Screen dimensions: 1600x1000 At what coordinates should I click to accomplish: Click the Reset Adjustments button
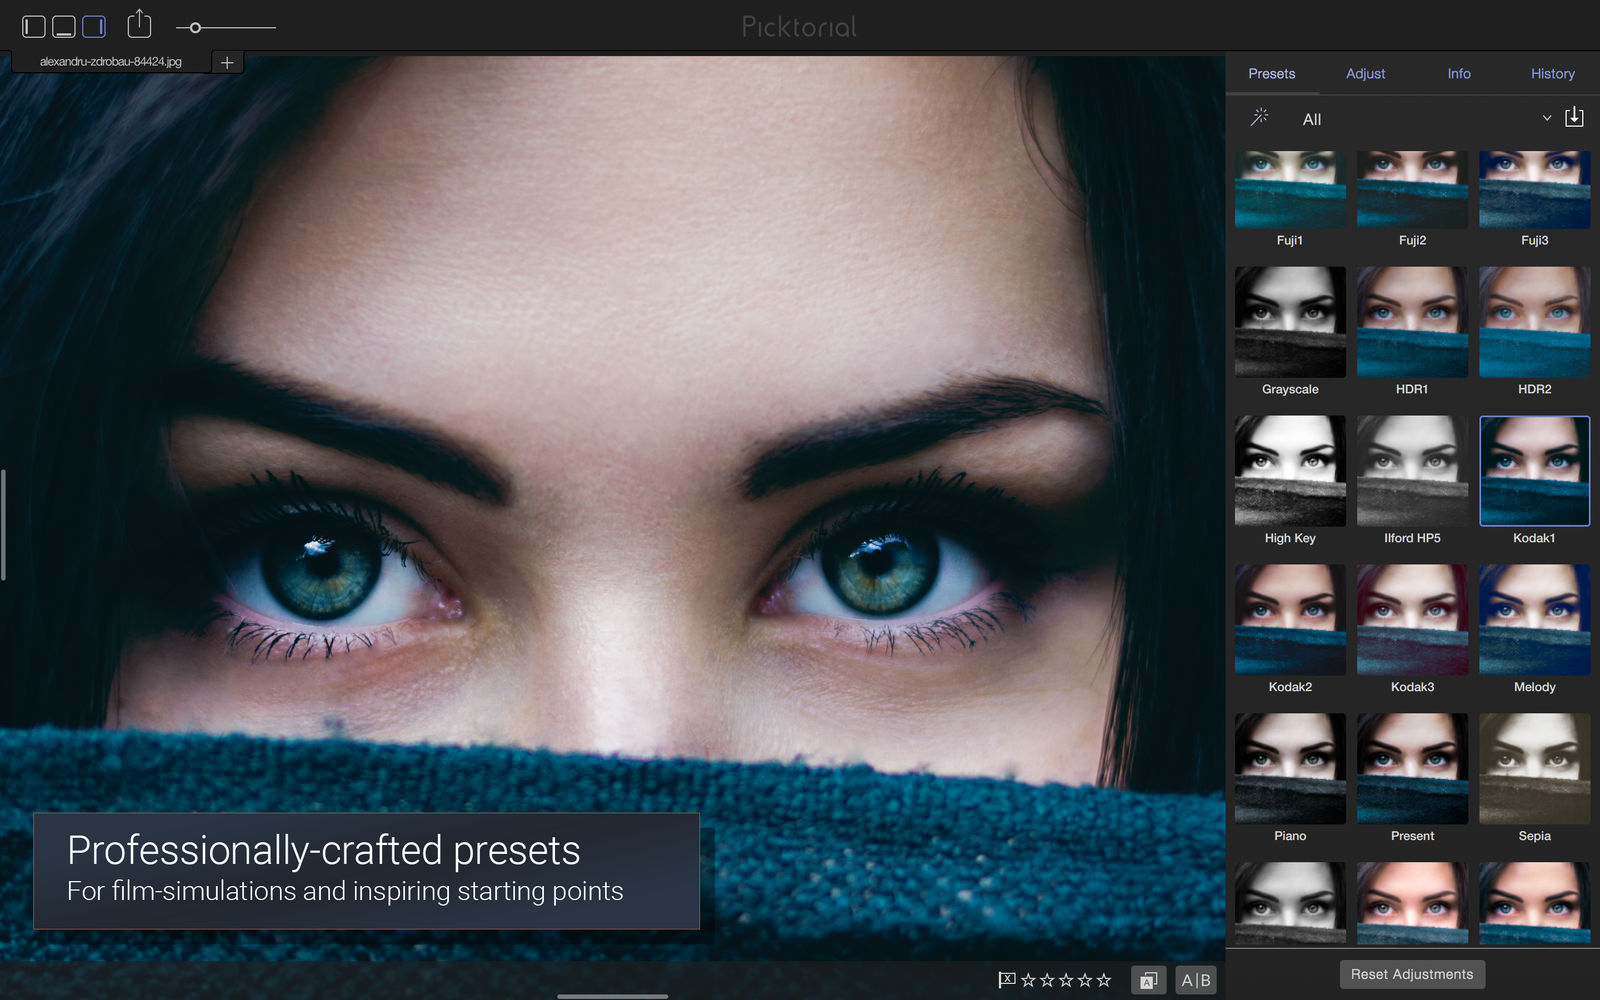click(x=1412, y=974)
